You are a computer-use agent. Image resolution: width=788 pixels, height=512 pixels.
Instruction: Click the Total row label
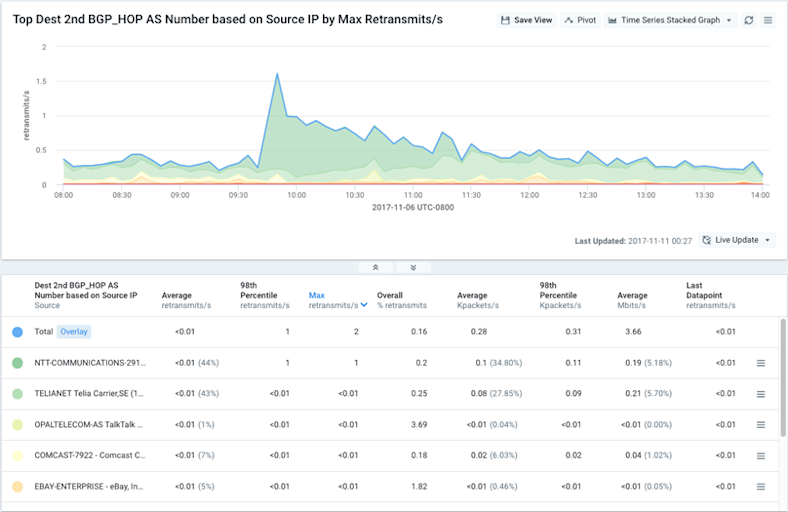coord(44,332)
